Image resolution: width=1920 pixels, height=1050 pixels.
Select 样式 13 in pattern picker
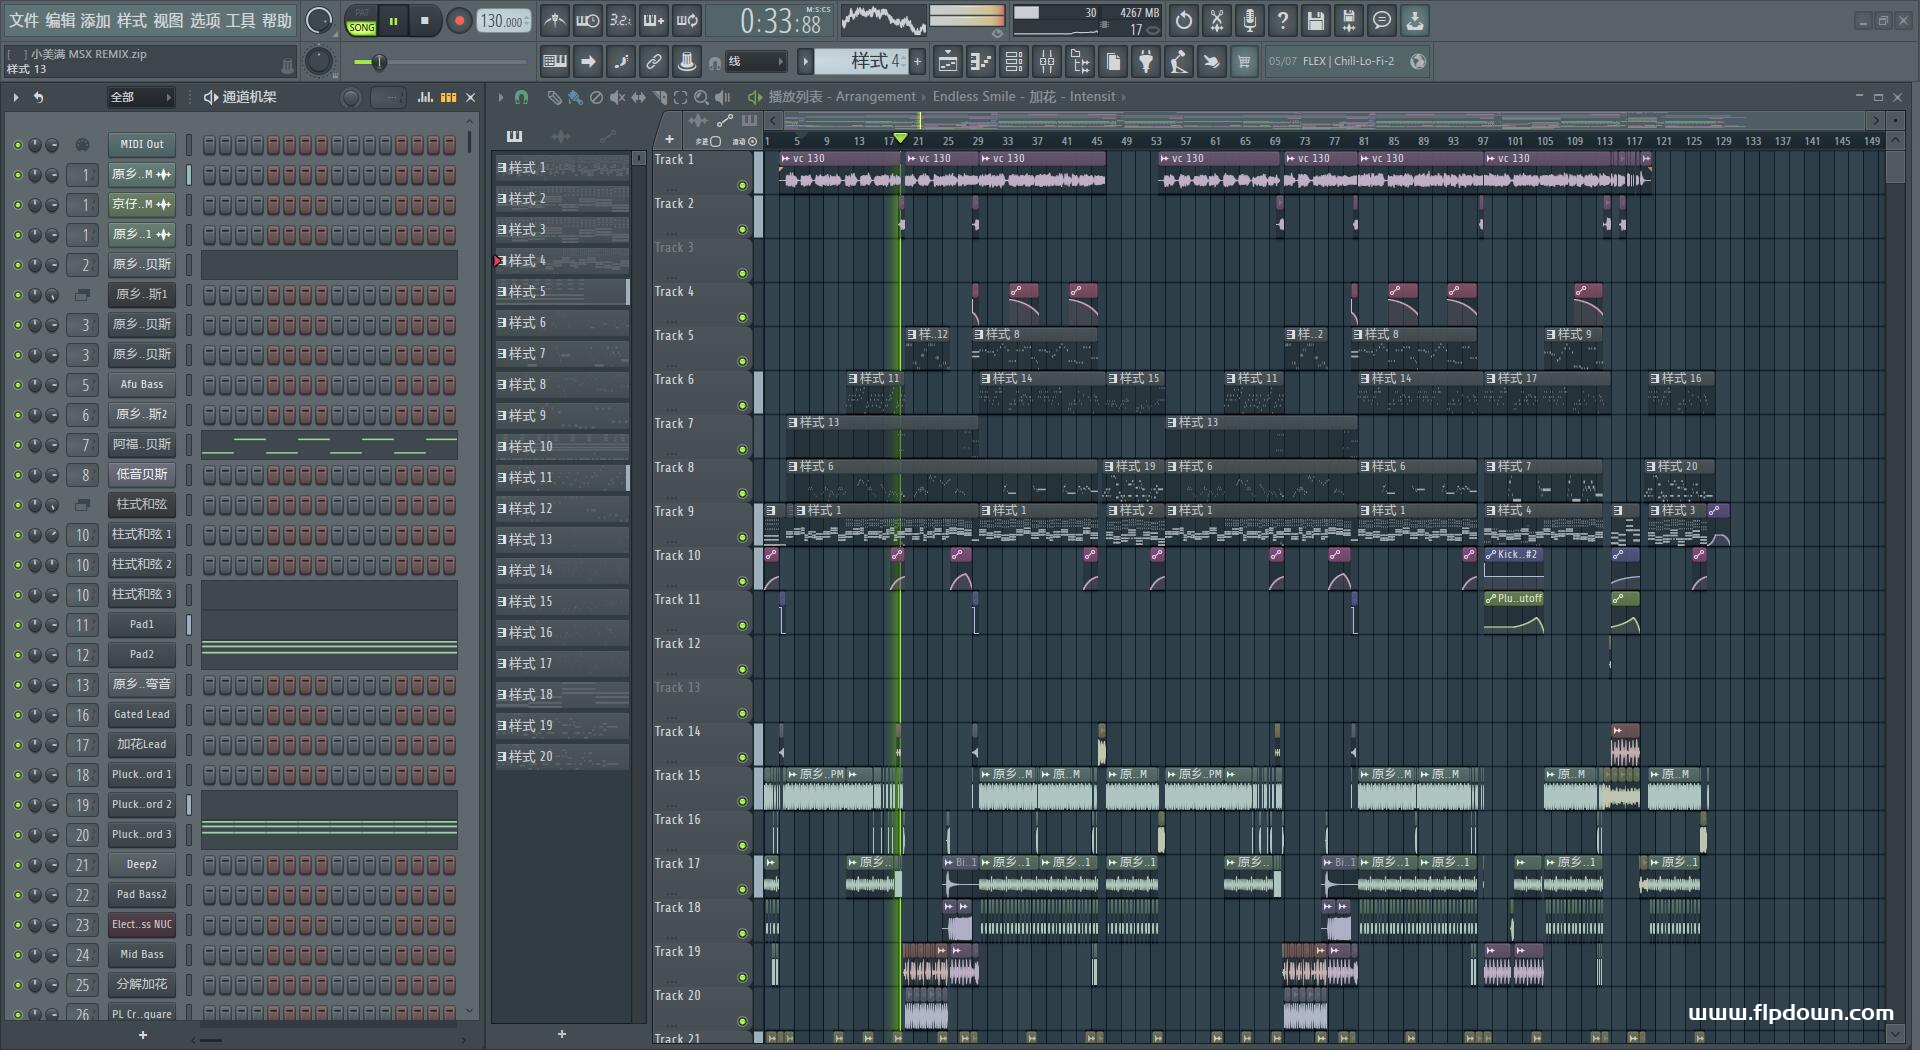pos(562,540)
